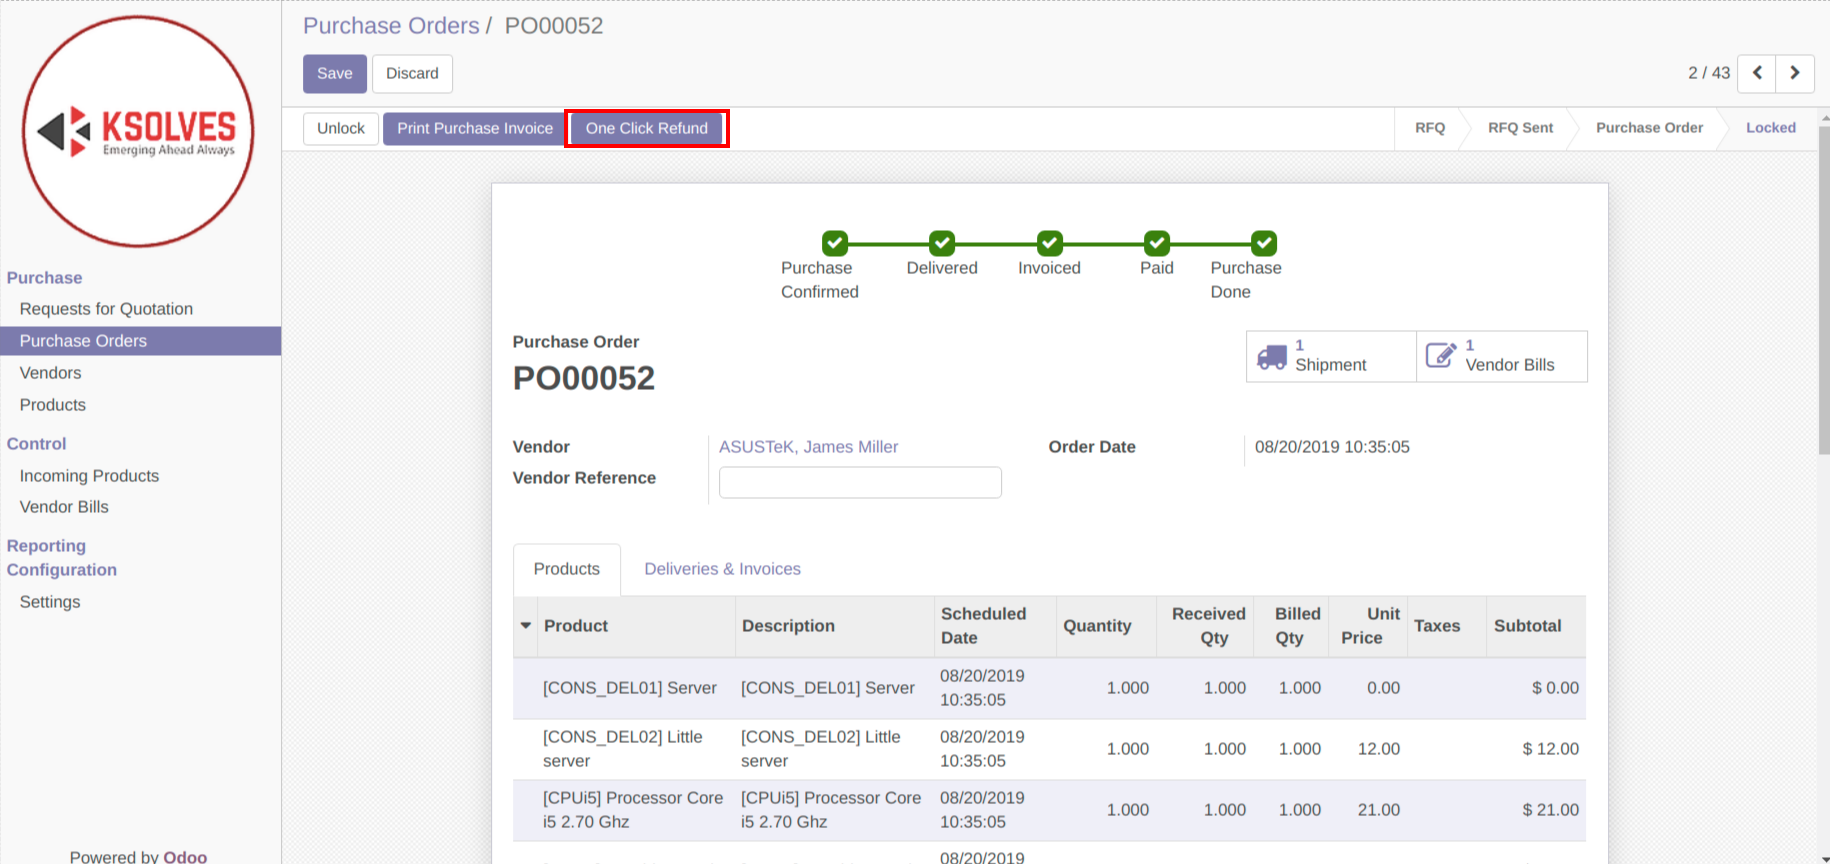Click the Print Purchase Invoice button
Viewport: 1830px width, 864px height.
click(474, 128)
